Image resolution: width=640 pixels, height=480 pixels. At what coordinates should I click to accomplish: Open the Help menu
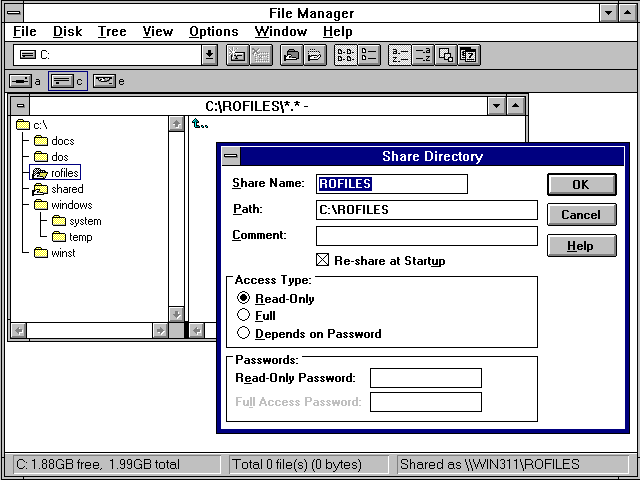(x=337, y=31)
